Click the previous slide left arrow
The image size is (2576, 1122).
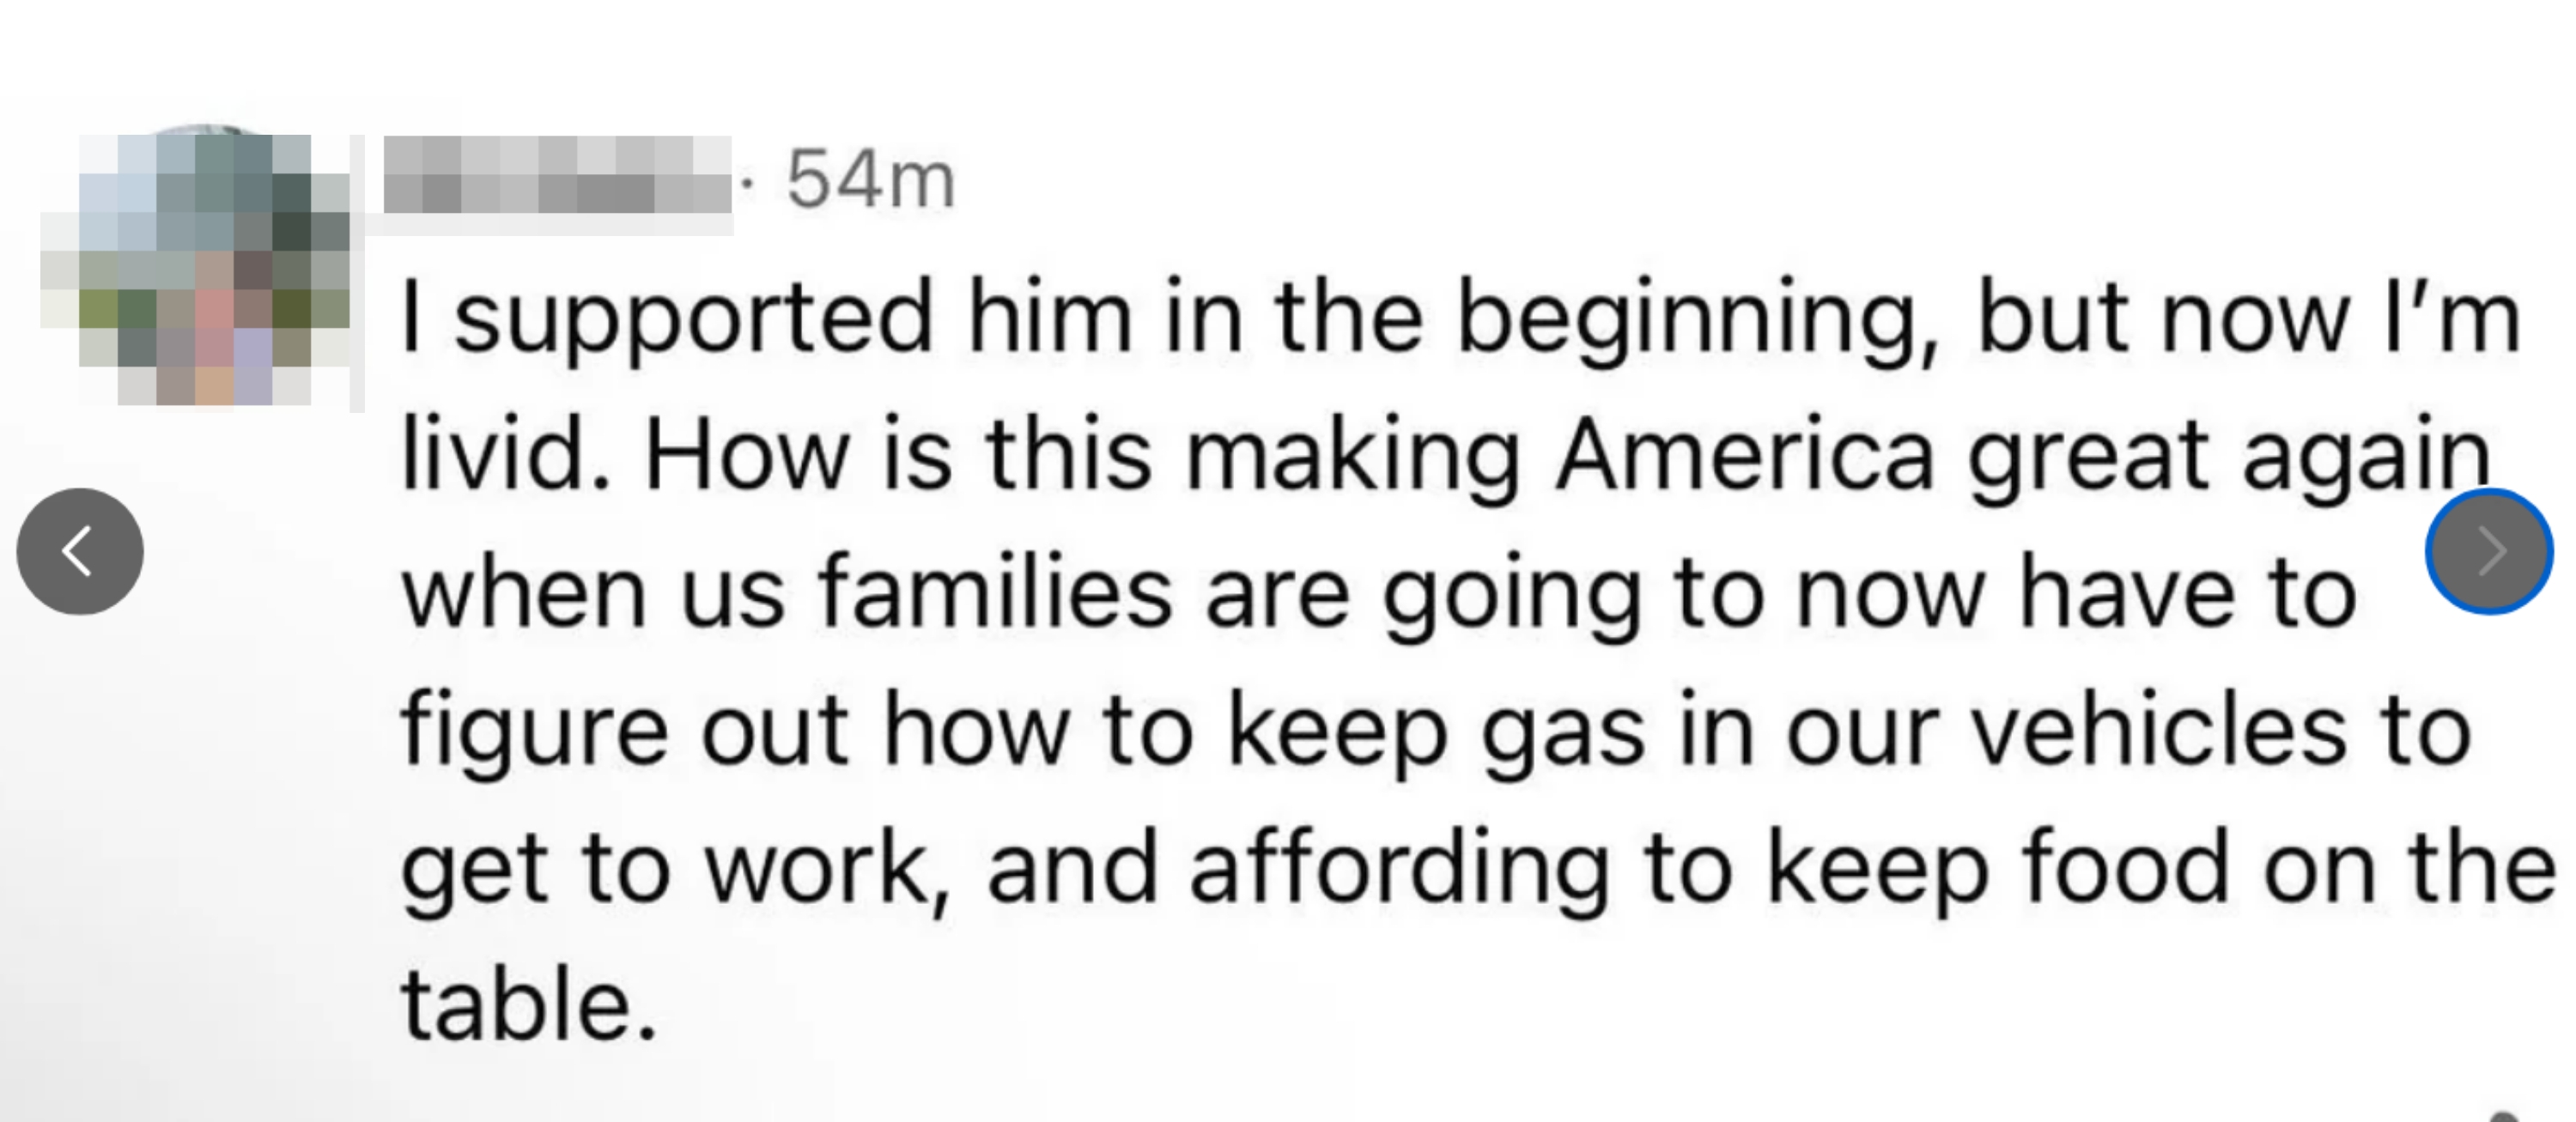(x=80, y=551)
